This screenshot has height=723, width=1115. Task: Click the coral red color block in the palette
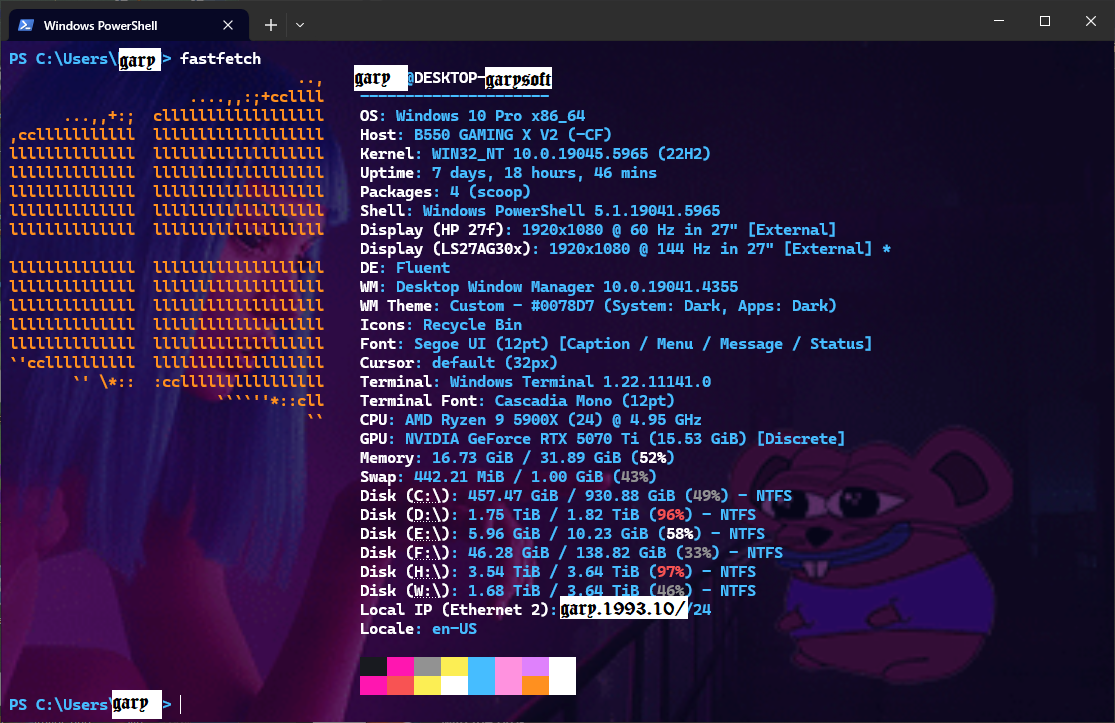400,685
